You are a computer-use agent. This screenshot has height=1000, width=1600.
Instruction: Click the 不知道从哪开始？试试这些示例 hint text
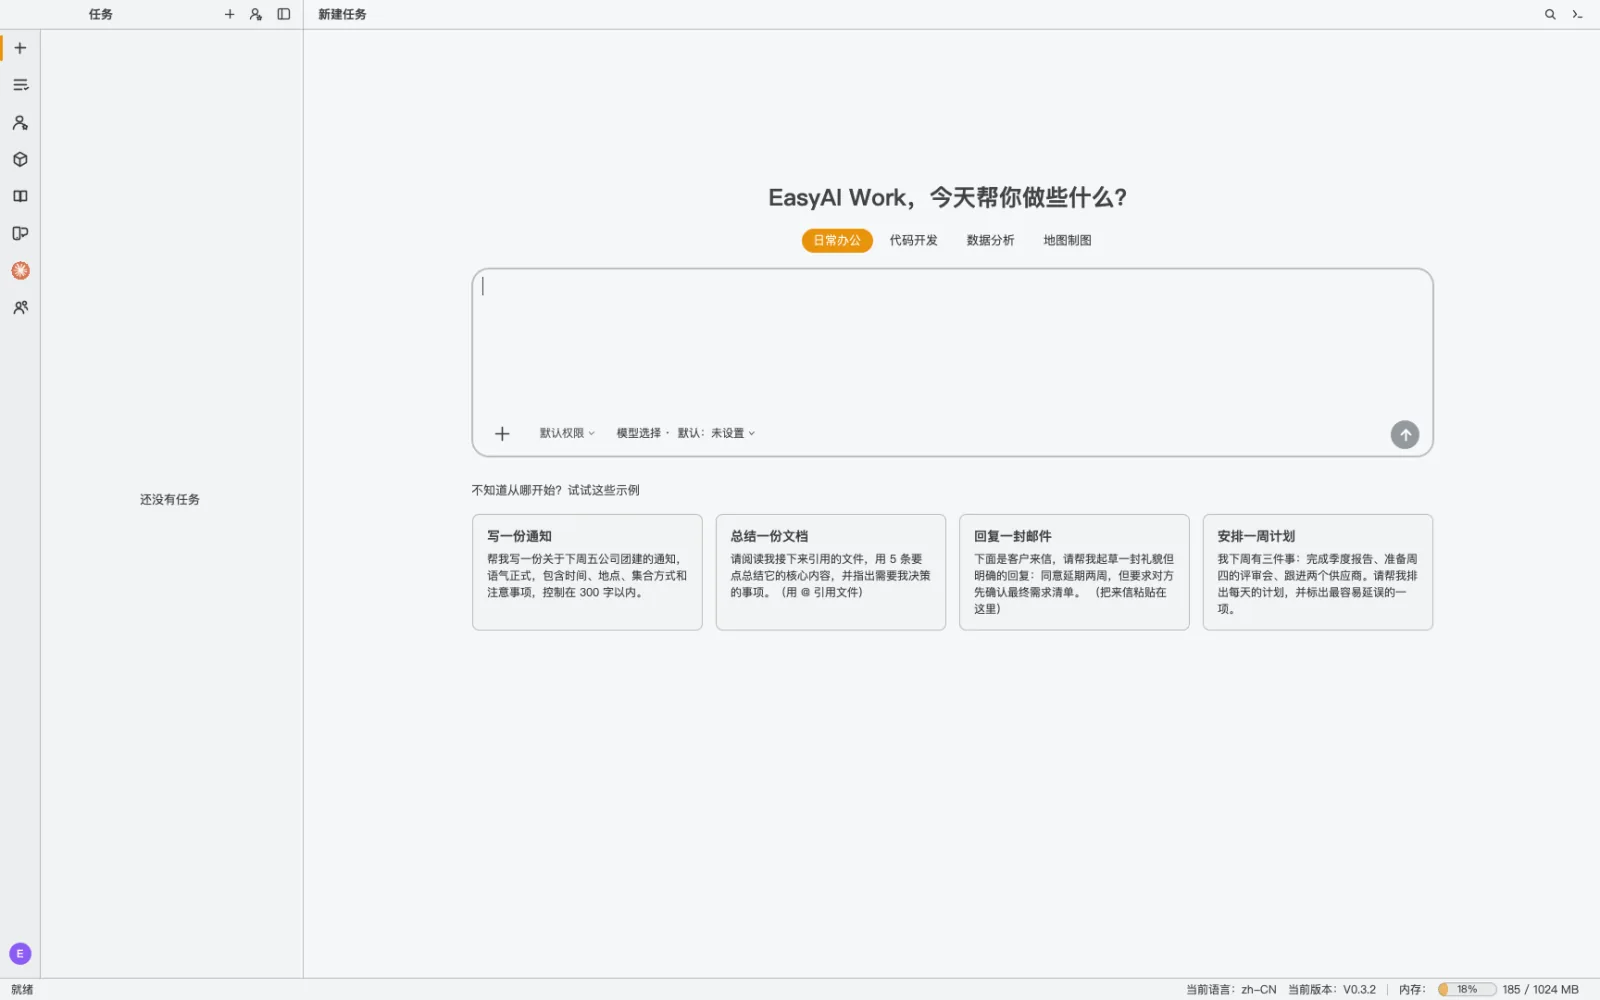point(555,490)
